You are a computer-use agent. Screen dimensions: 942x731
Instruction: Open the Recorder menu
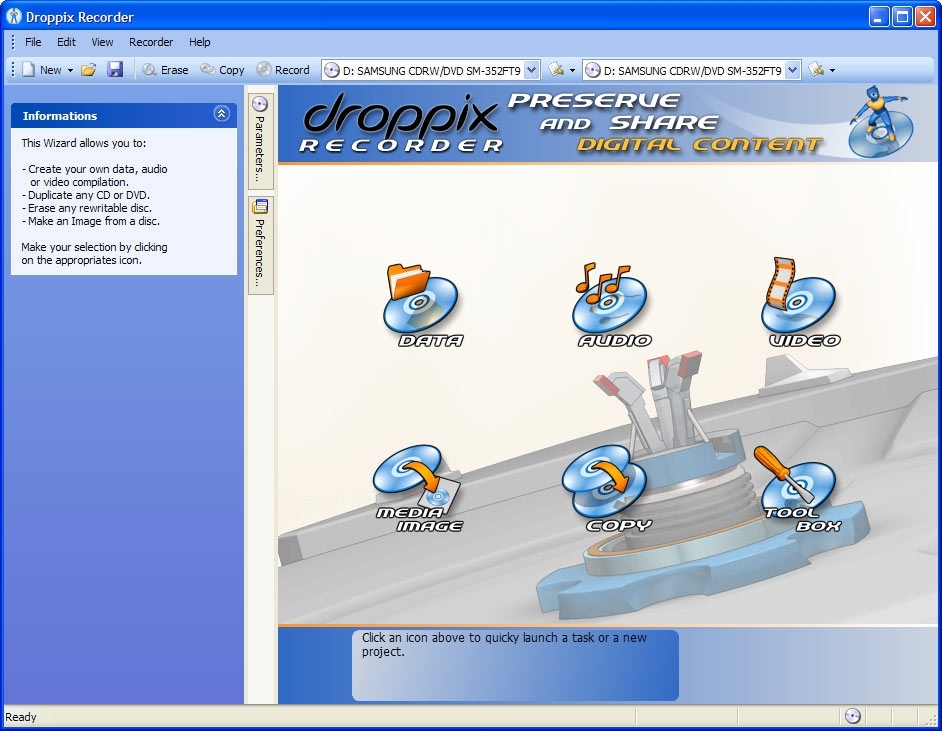pos(151,42)
